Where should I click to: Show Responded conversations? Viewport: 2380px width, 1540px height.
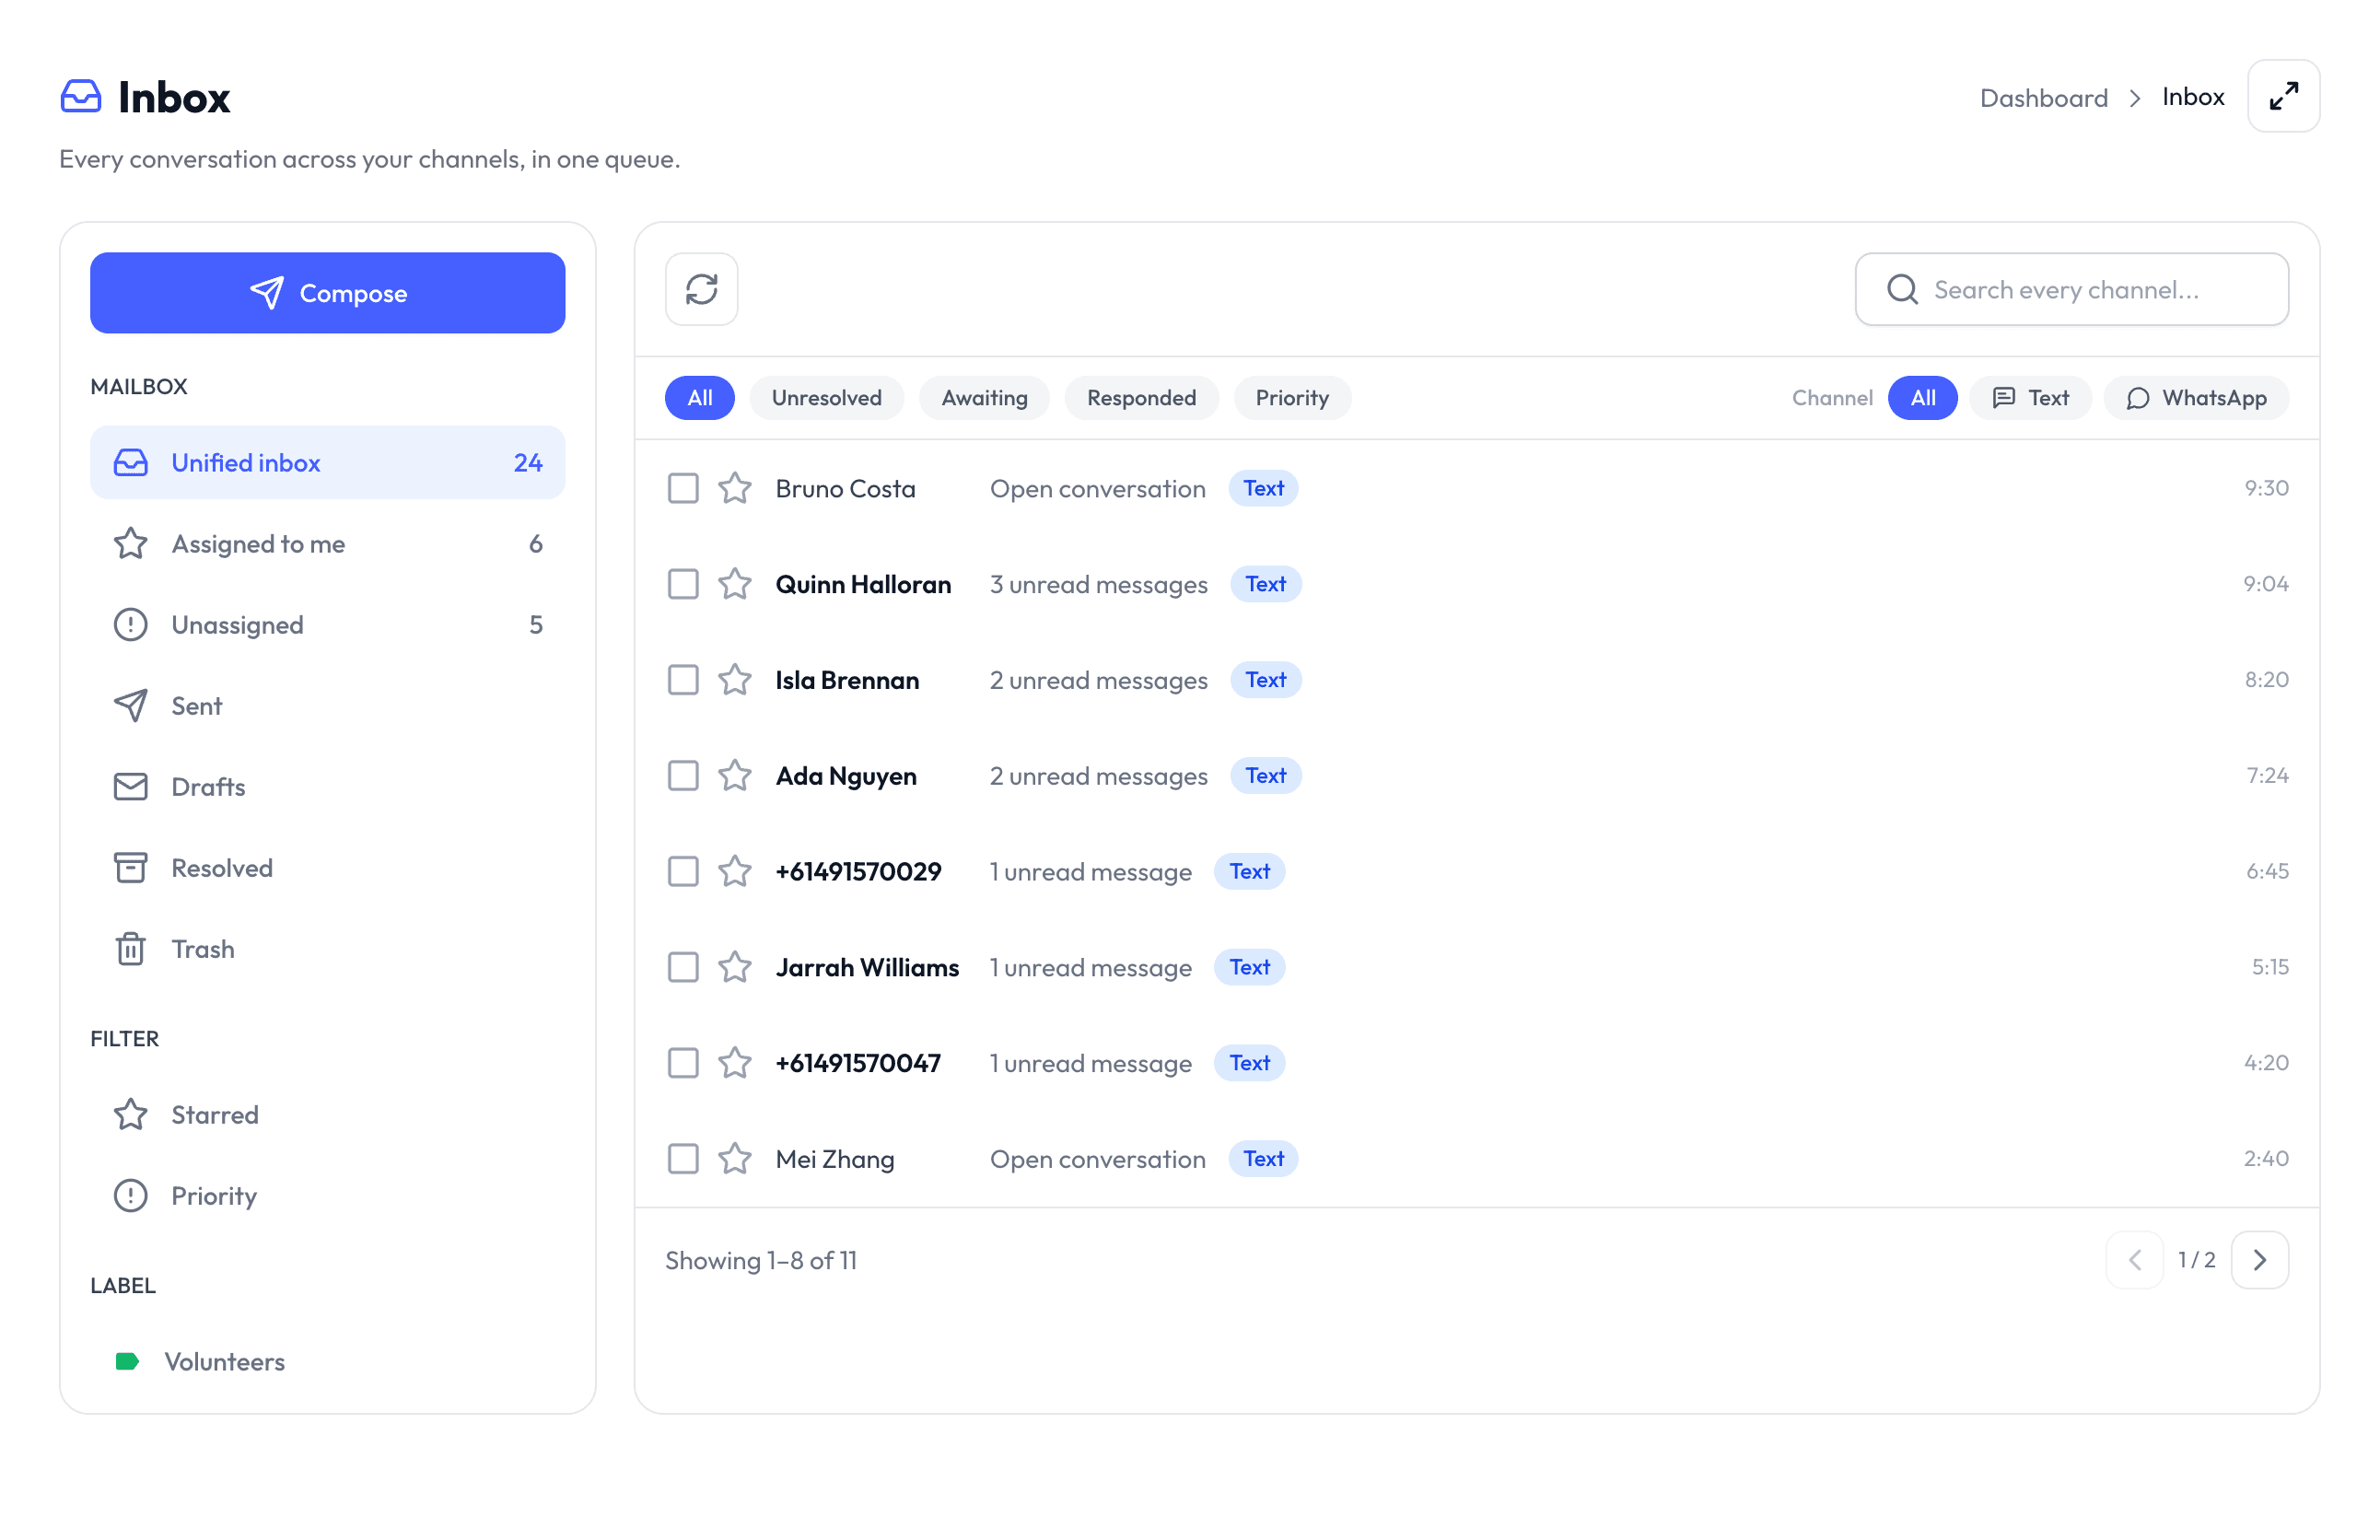[x=1141, y=398]
